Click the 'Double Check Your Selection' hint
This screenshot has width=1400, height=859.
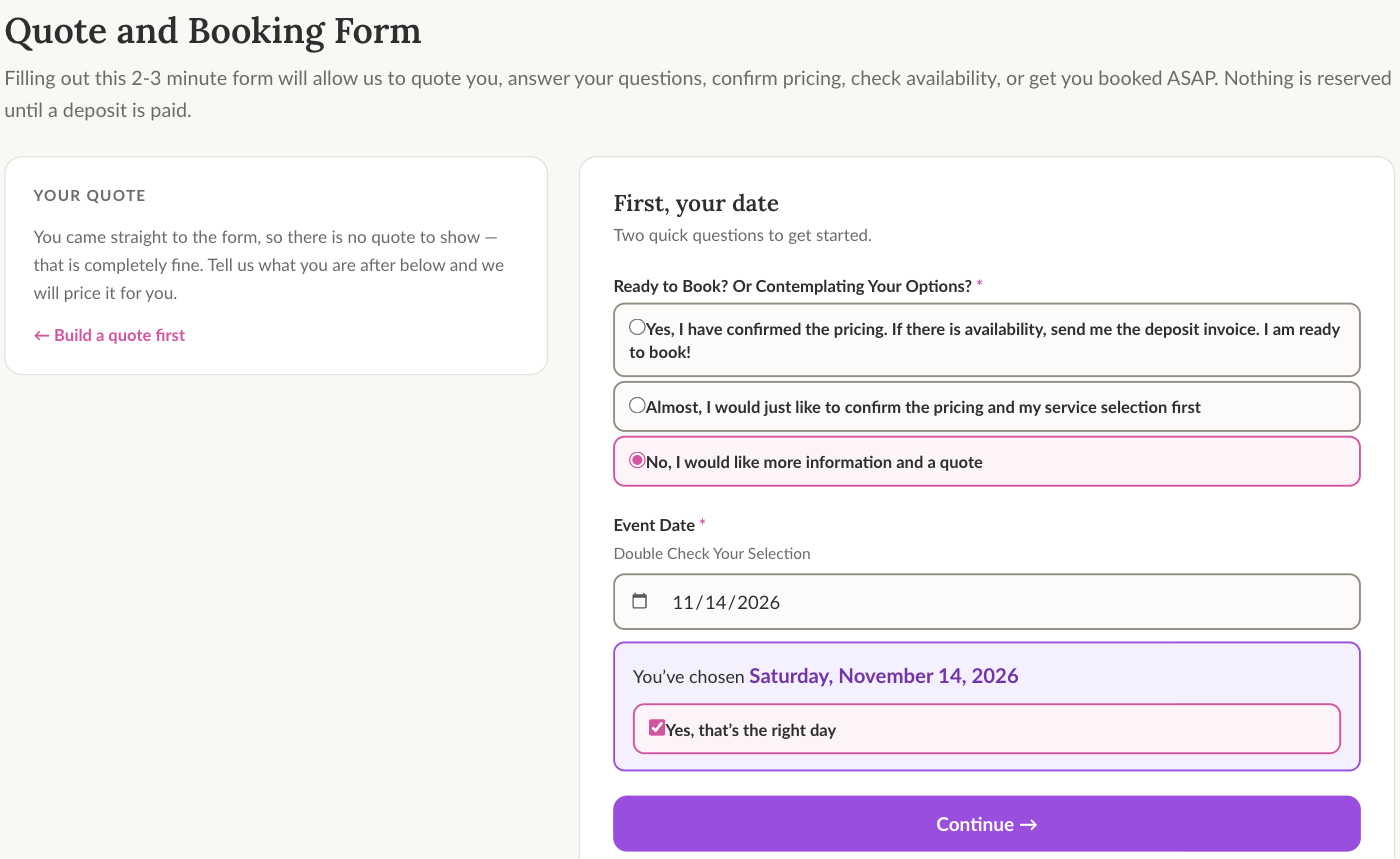point(712,553)
